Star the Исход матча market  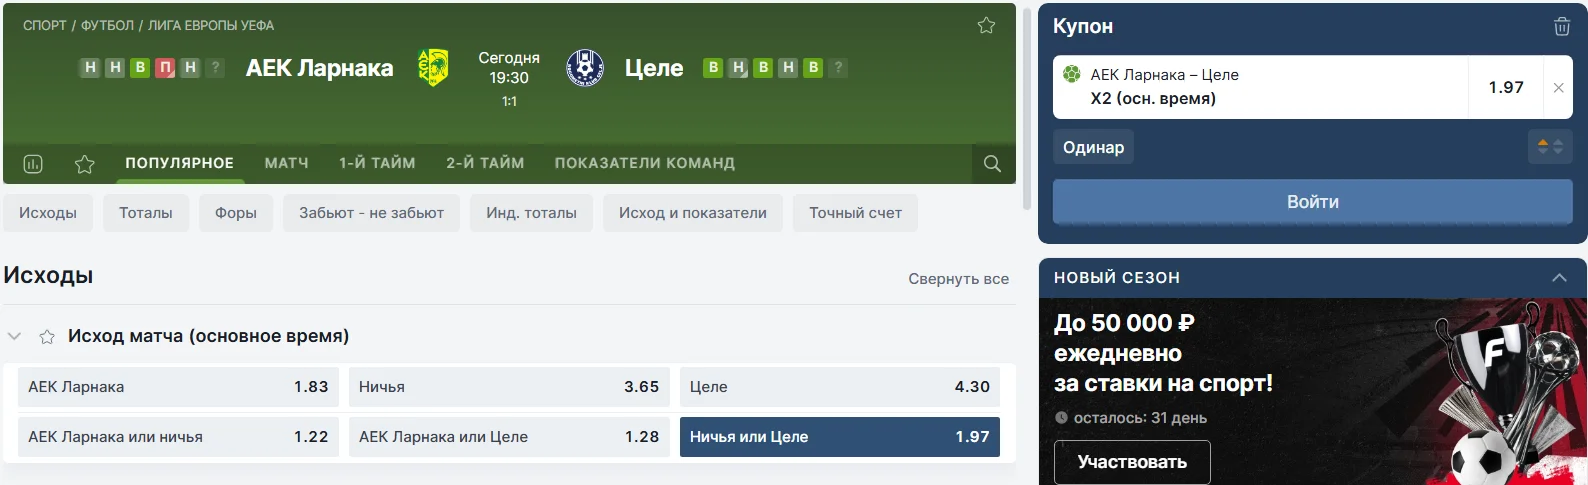pyautogui.click(x=47, y=337)
